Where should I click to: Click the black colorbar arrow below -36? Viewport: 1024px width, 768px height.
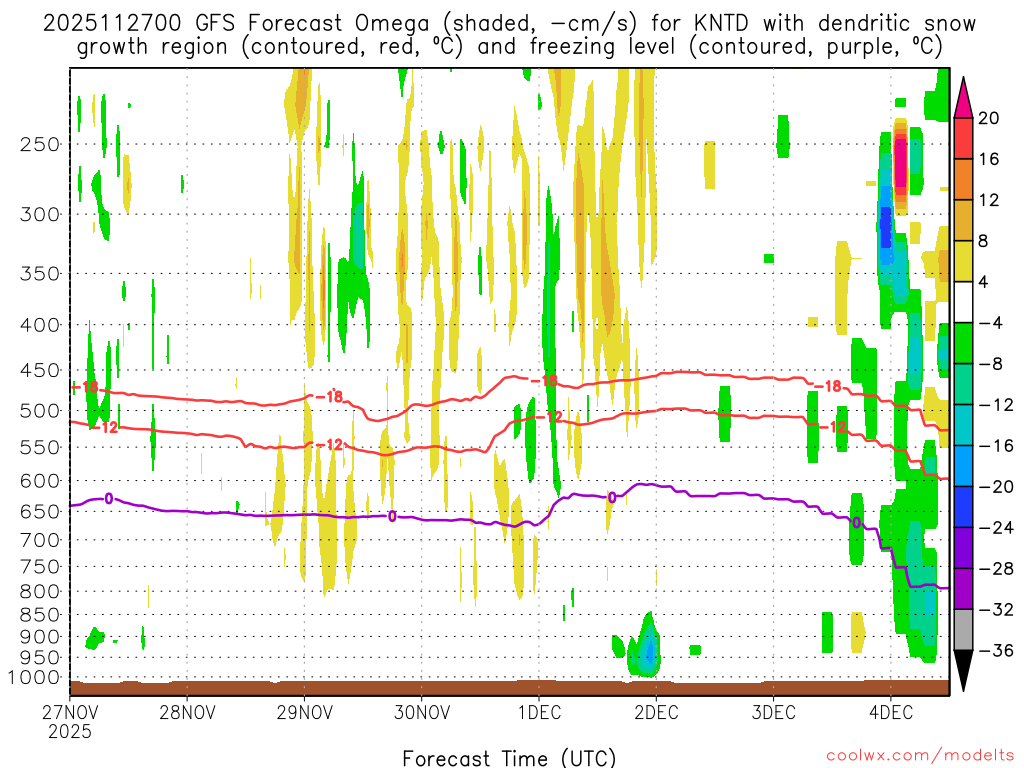(963, 671)
